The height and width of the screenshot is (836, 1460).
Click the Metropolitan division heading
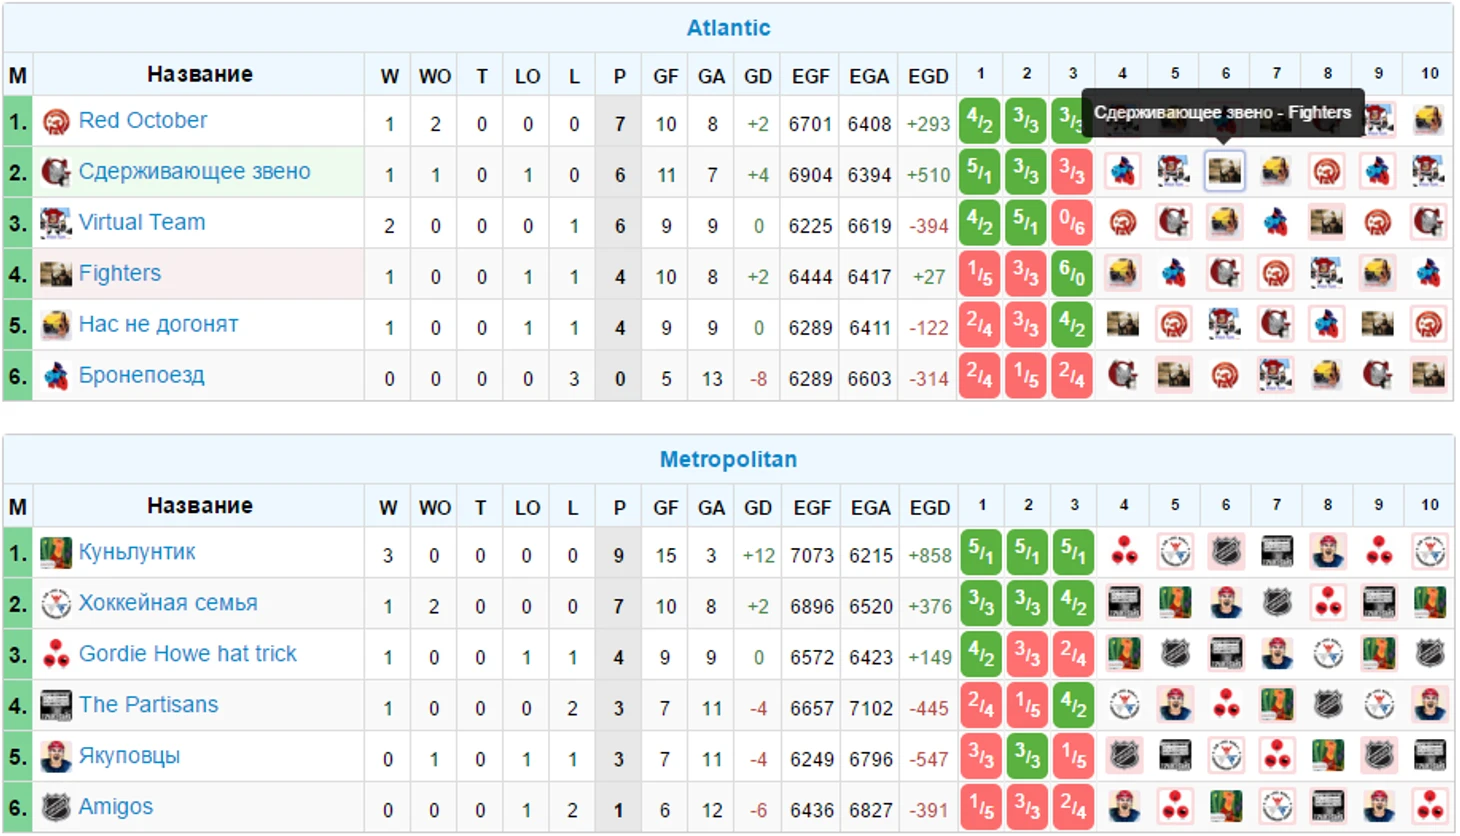point(728,460)
